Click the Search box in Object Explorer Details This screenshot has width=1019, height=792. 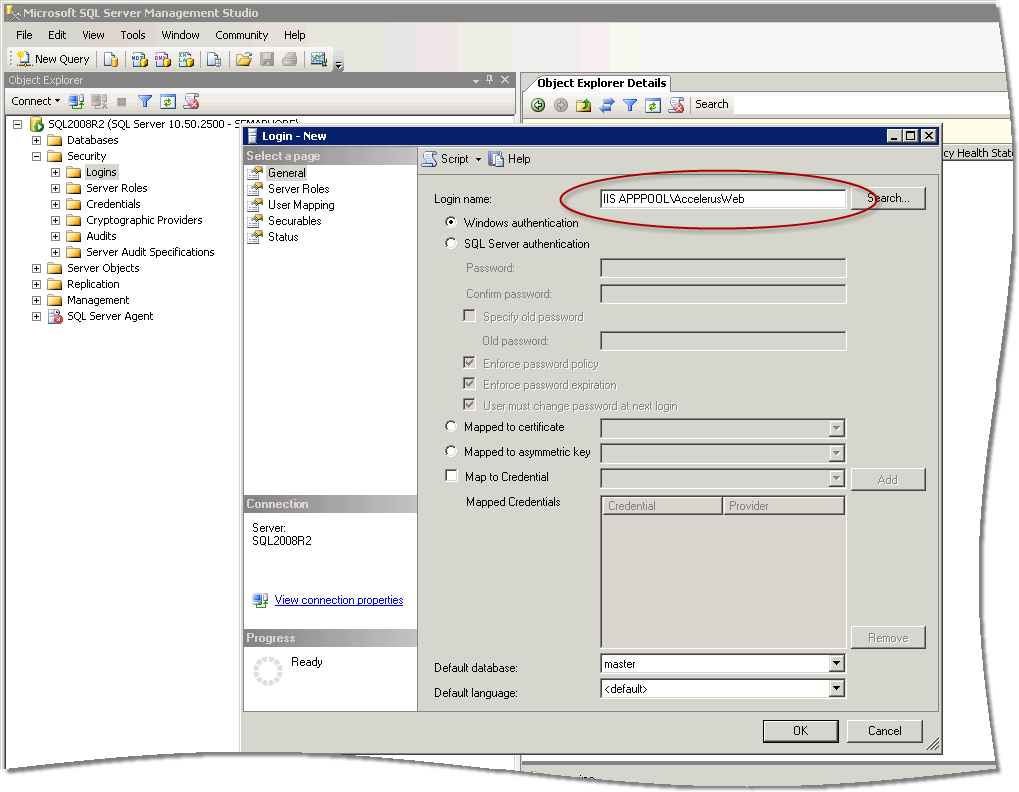point(871,105)
